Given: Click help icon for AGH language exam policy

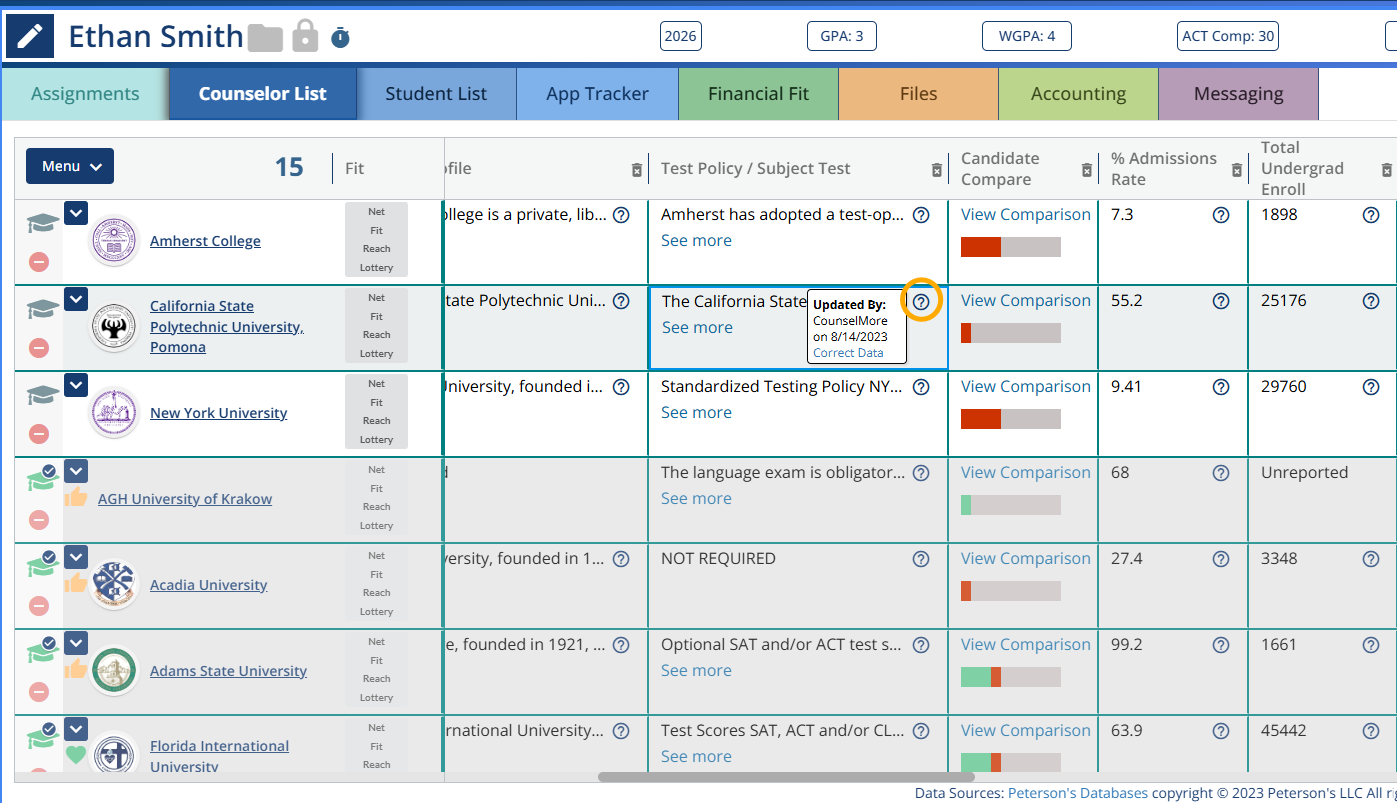Looking at the screenshot, I should [921, 473].
